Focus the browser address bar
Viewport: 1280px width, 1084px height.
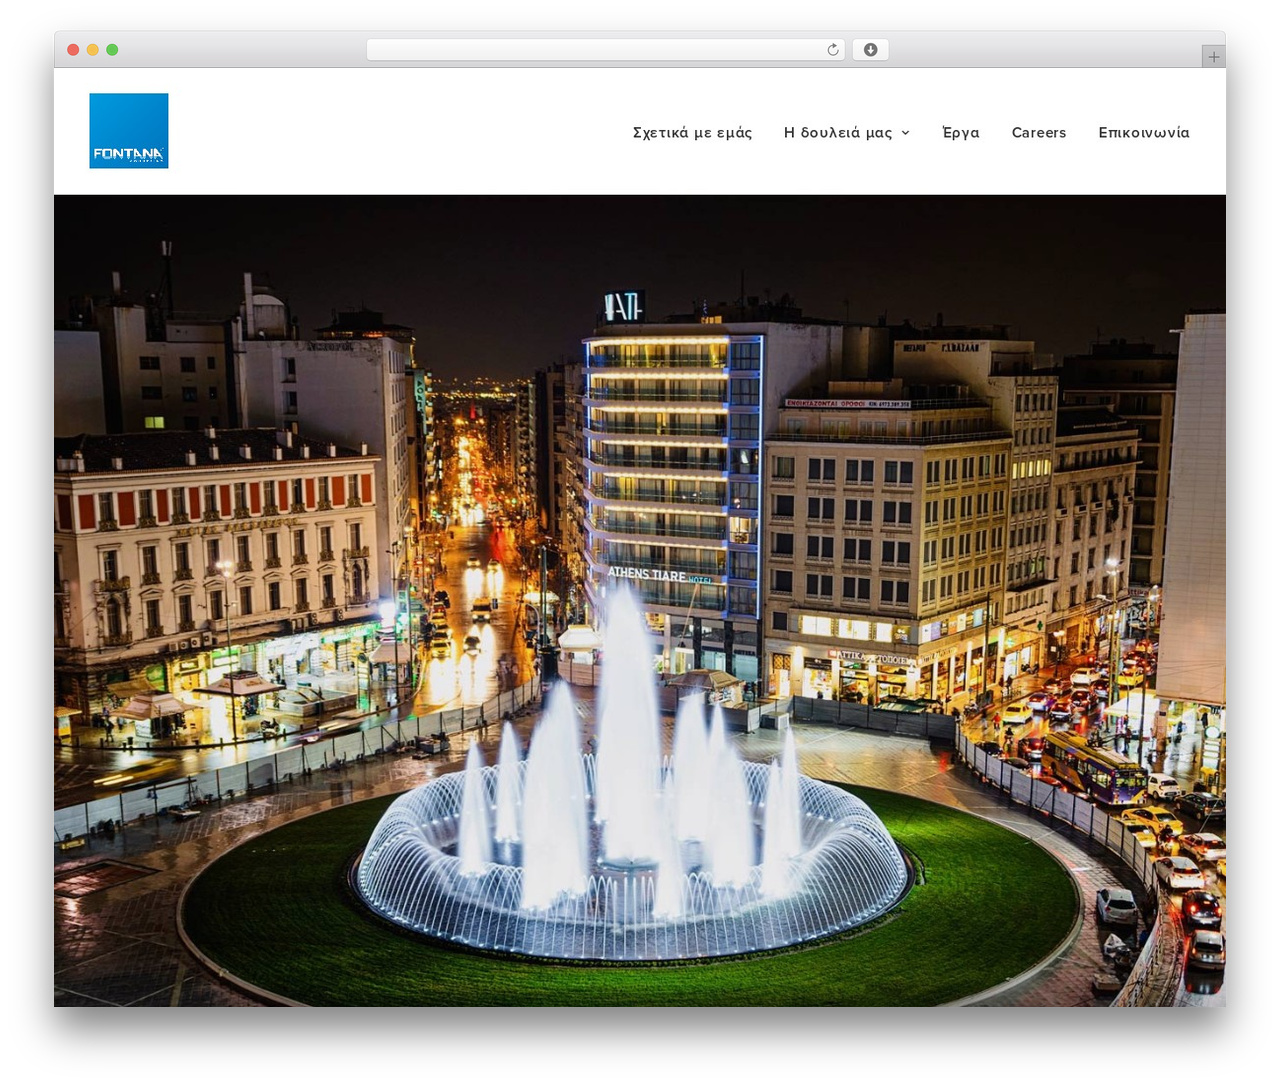pos(605,50)
